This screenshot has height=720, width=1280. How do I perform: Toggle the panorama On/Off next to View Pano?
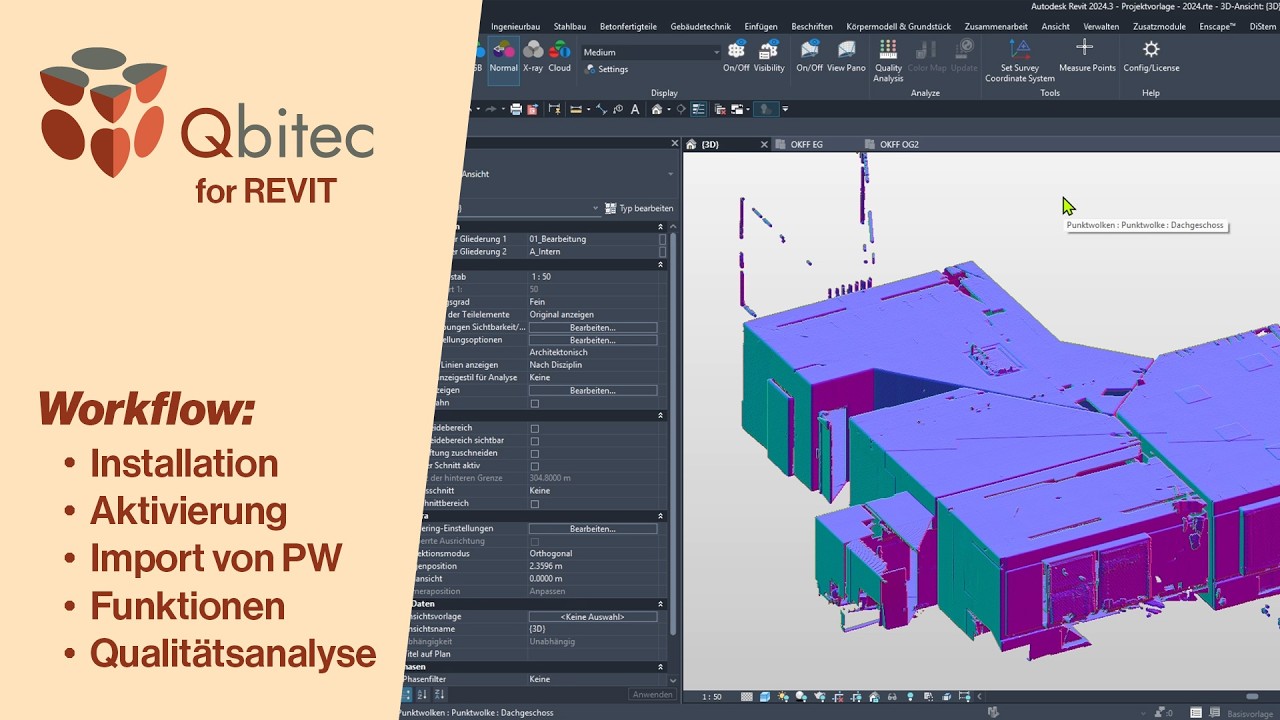click(809, 57)
